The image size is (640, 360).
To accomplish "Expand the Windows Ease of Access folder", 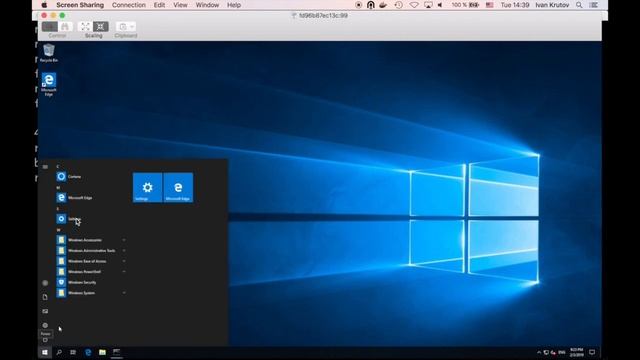I will pyautogui.click(x=91, y=261).
